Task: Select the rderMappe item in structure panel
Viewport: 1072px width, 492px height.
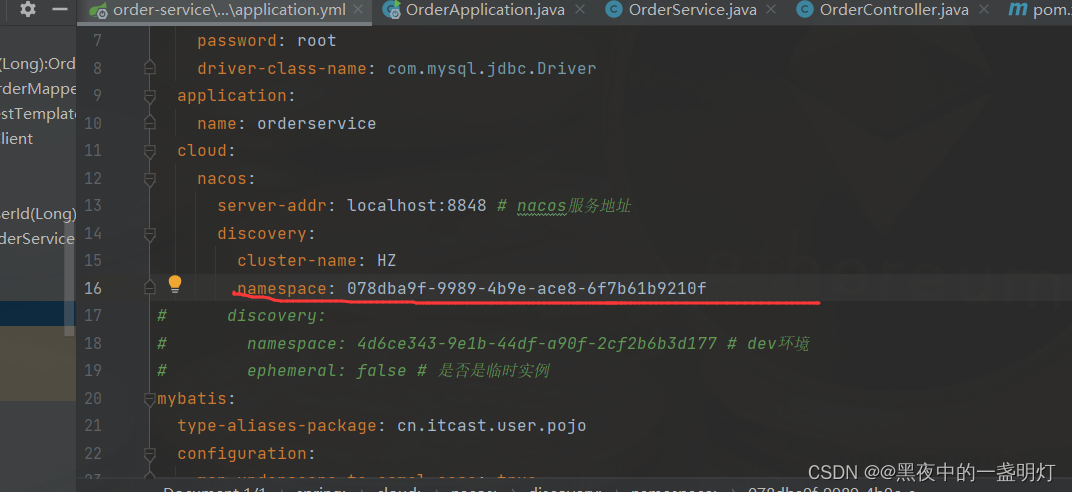Action: (38, 89)
